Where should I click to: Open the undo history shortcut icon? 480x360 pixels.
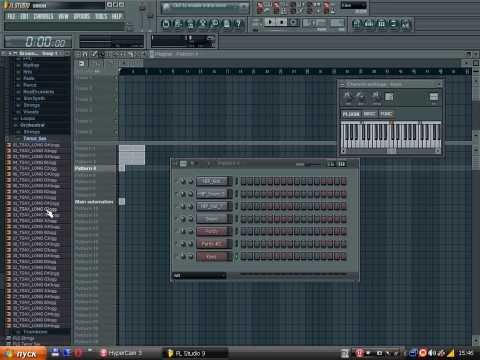[166, 24]
